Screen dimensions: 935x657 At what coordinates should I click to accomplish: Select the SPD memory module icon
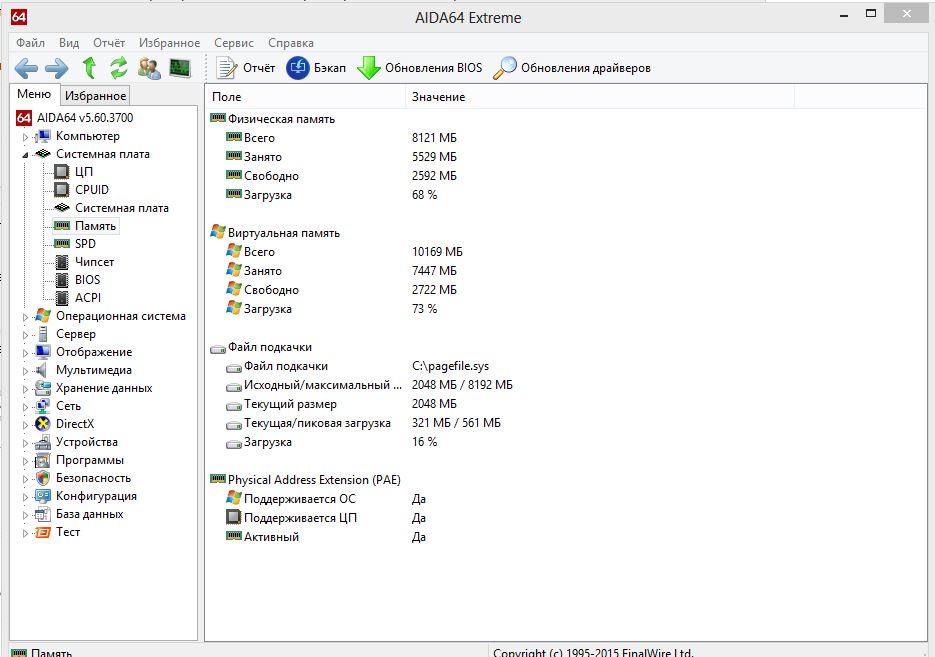[x=61, y=243]
